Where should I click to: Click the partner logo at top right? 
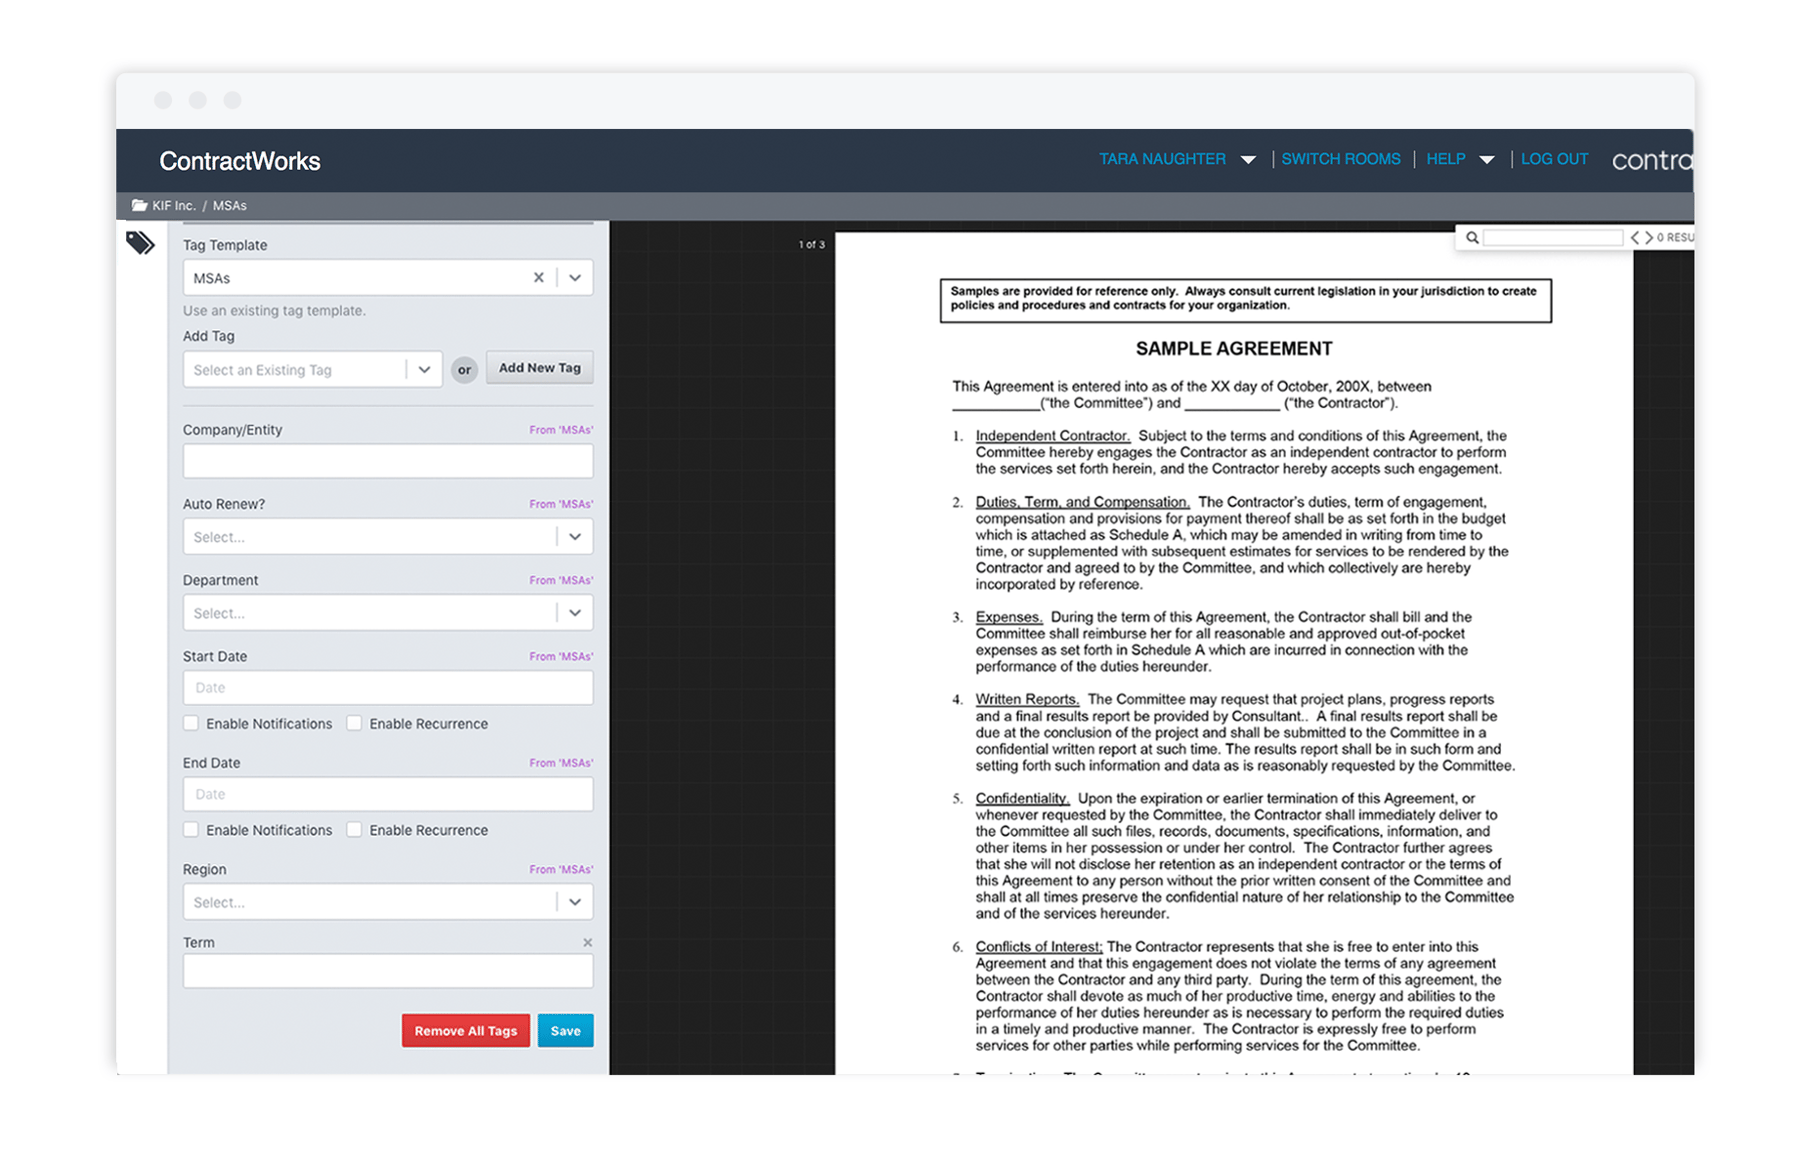click(1652, 160)
